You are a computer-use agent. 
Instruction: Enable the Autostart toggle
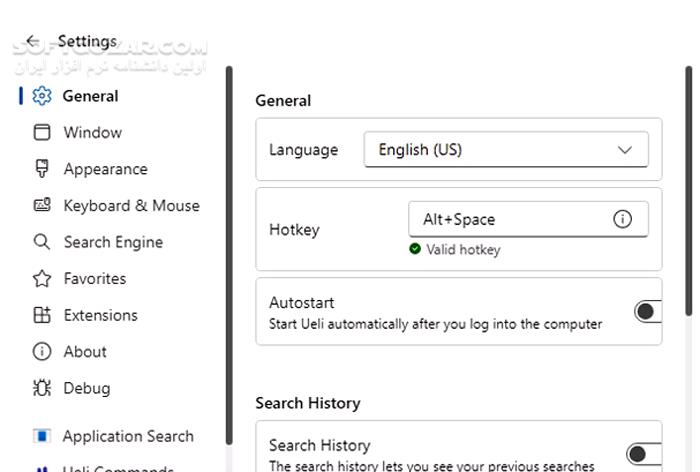pos(648,312)
